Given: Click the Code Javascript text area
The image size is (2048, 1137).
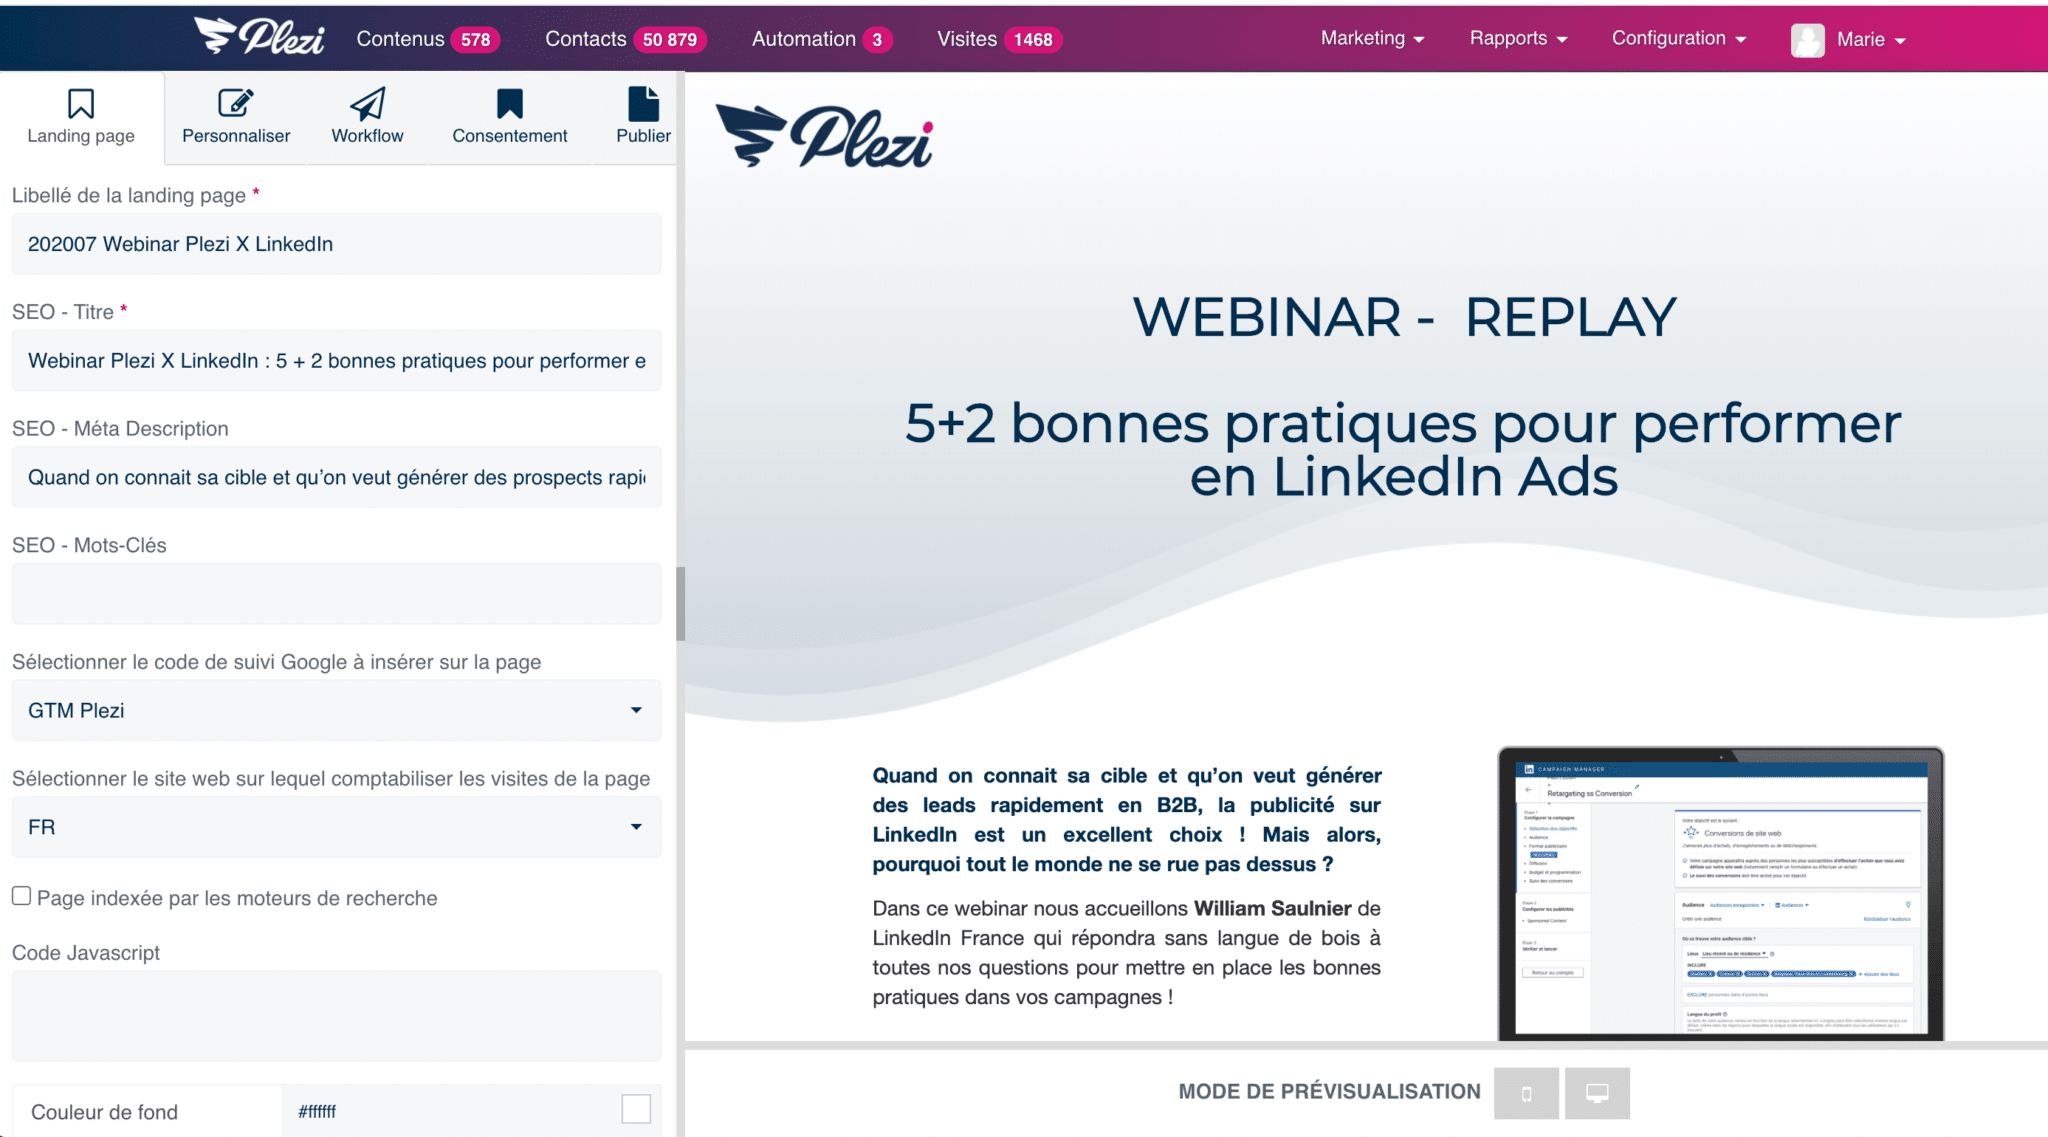Looking at the screenshot, I should (336, 1016).
